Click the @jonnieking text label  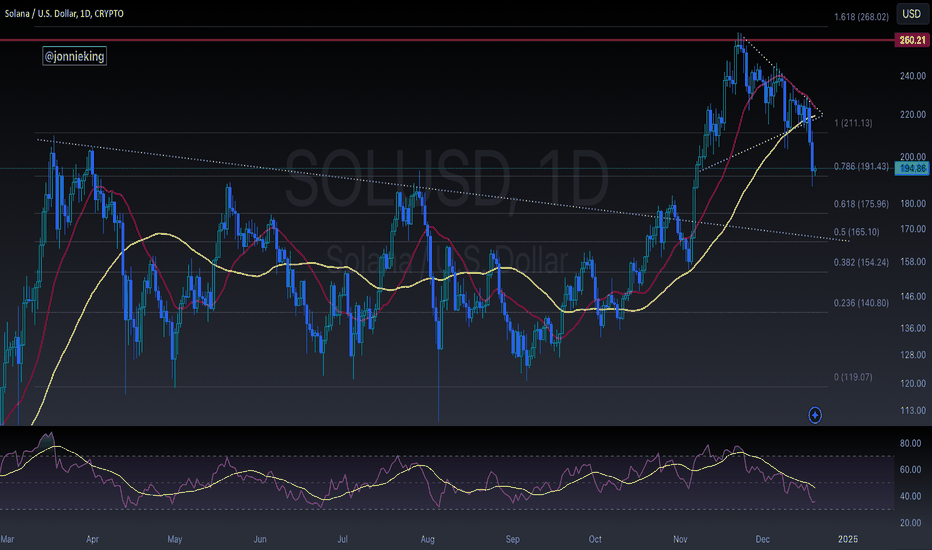74,56
